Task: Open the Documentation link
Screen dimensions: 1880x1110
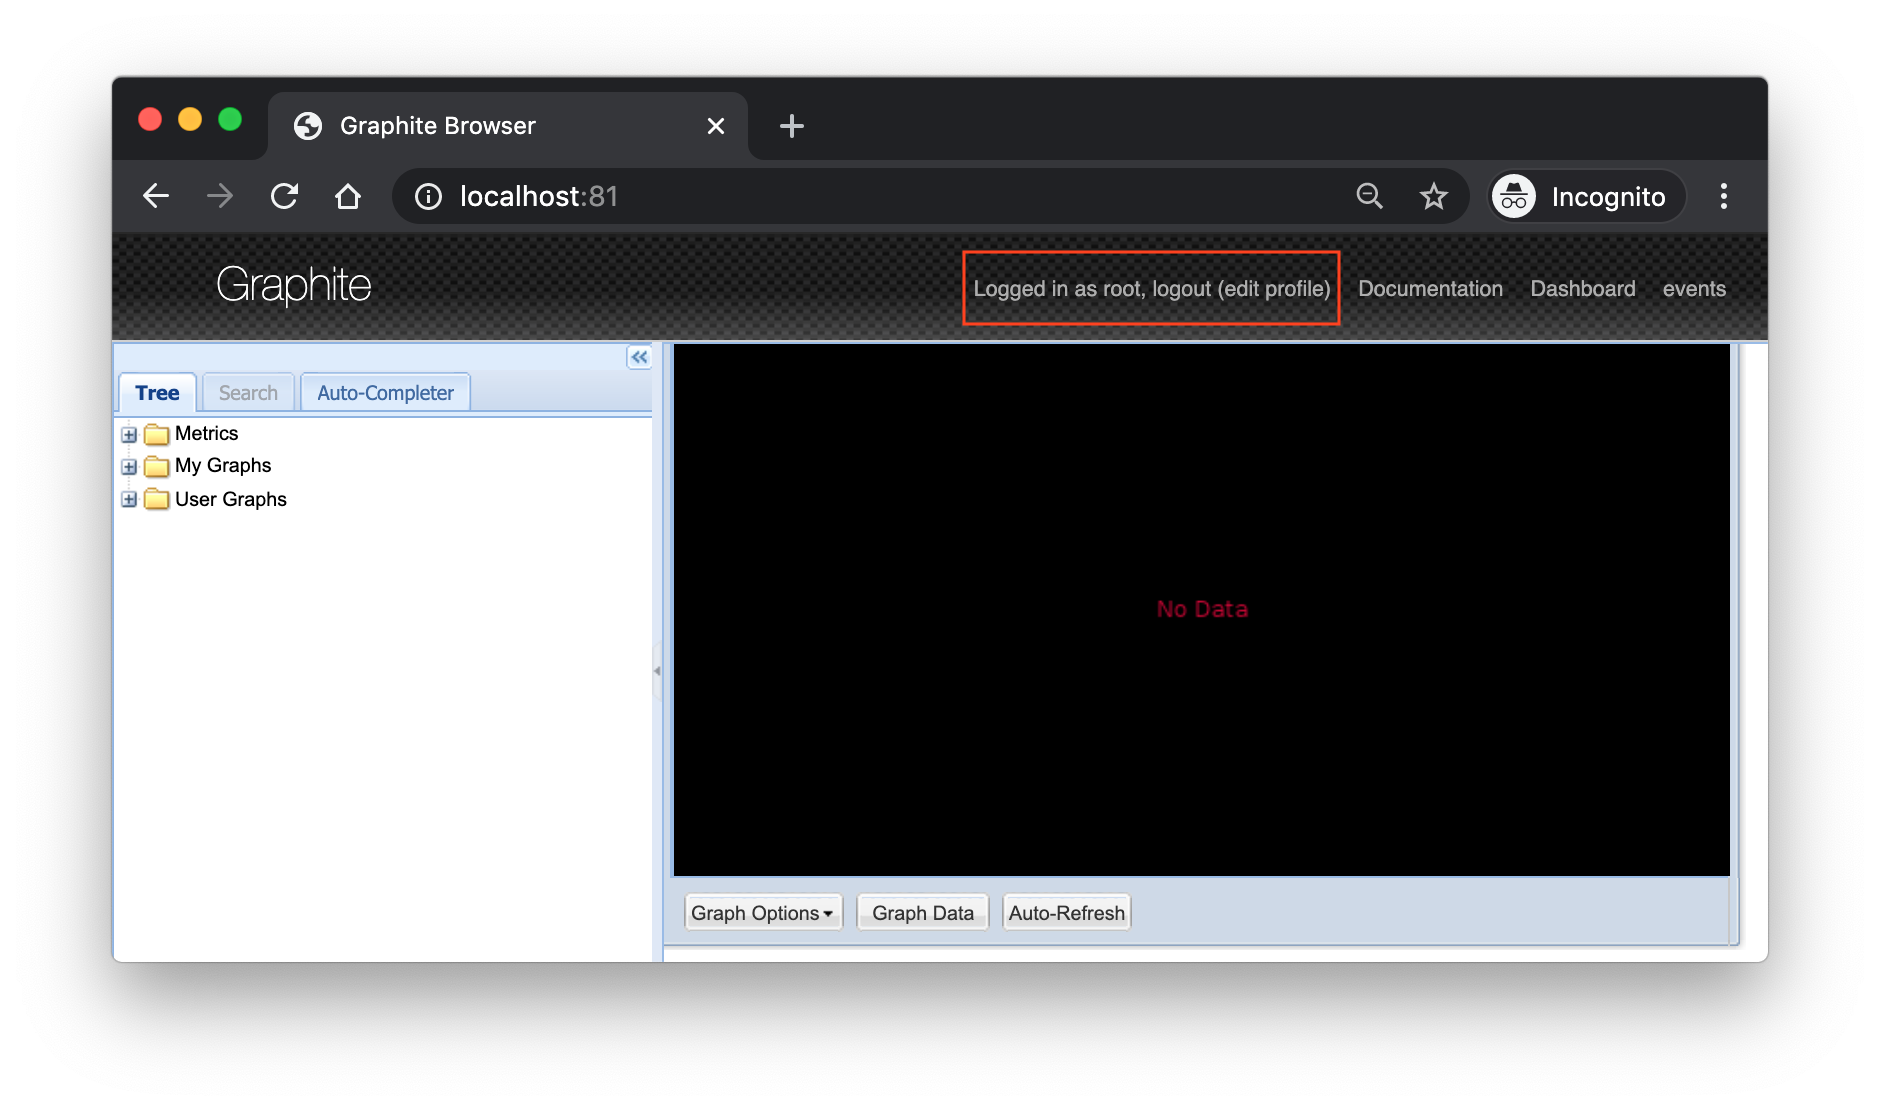Action: click(x=1430, y=289)
